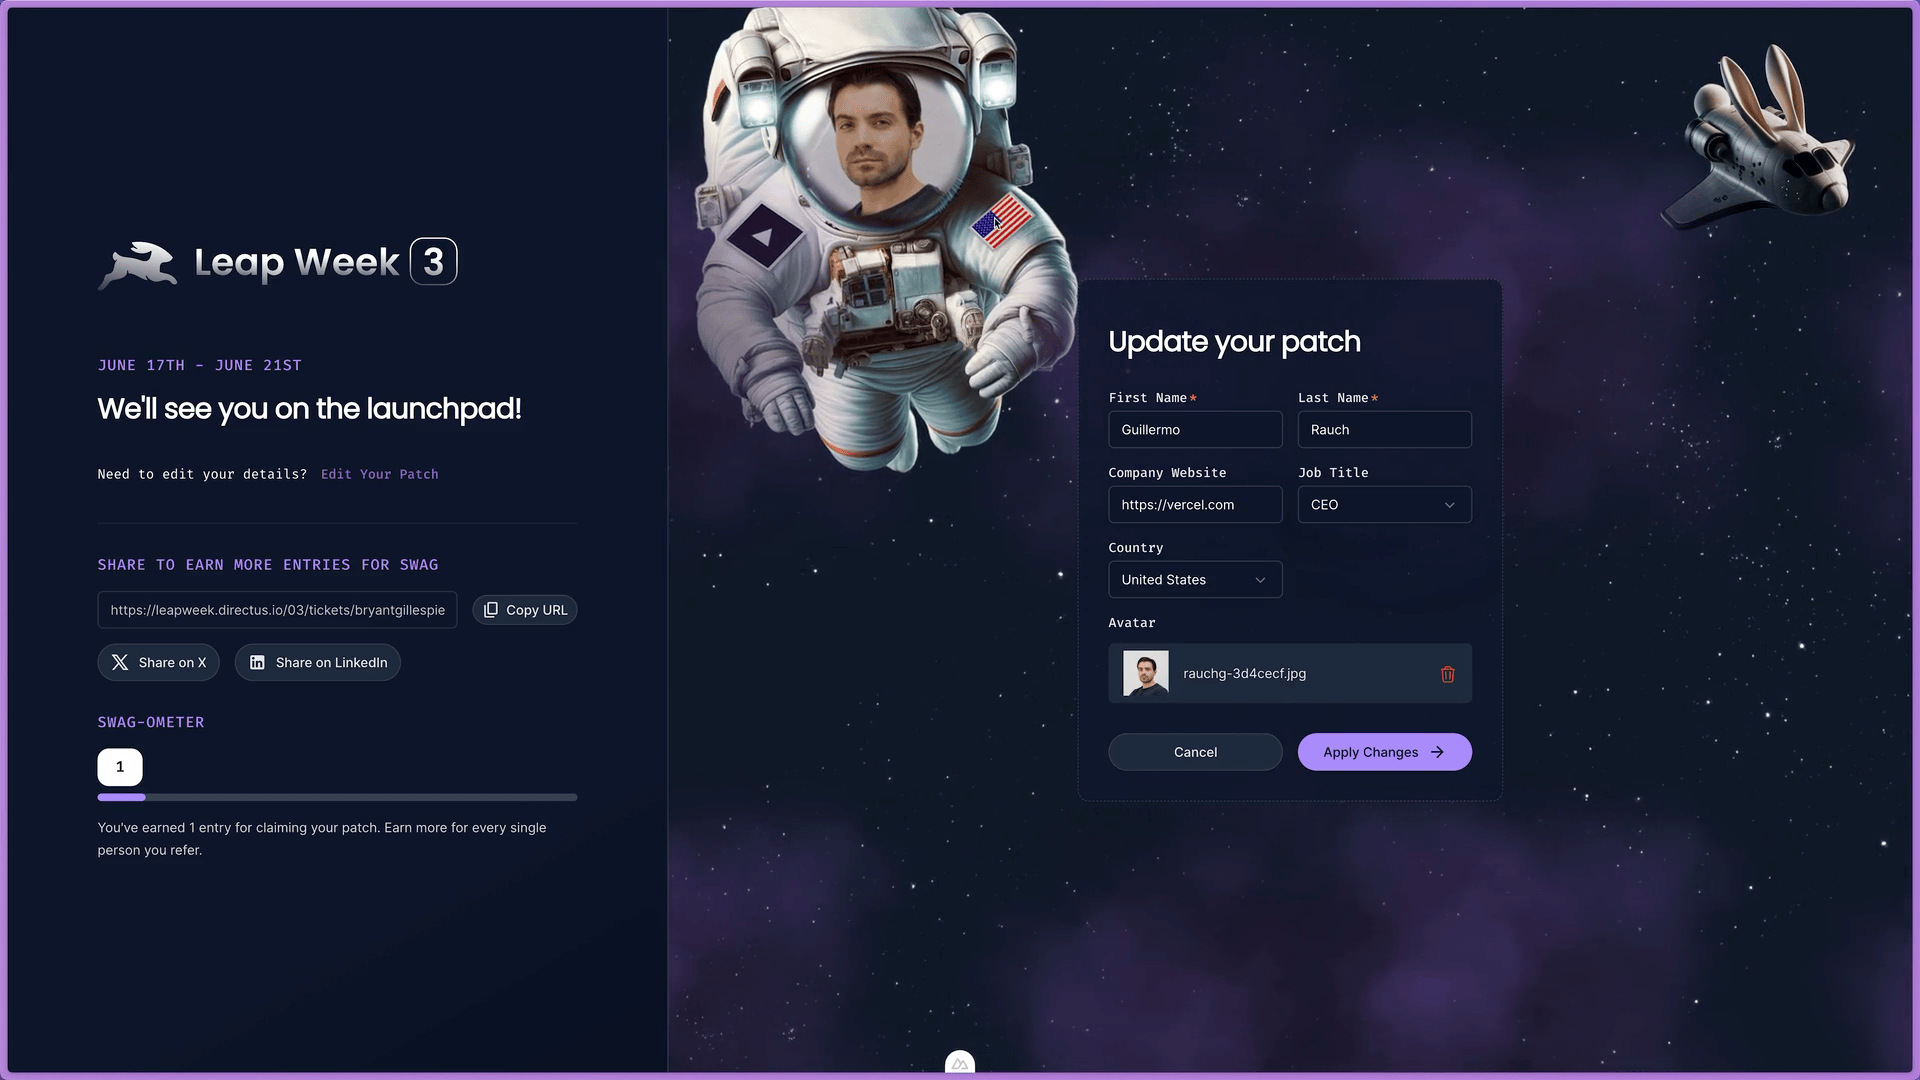Click the Job Title dropdown chevron
1920x1080 pixels.
pyautogui.click(x=1449, y=505)
